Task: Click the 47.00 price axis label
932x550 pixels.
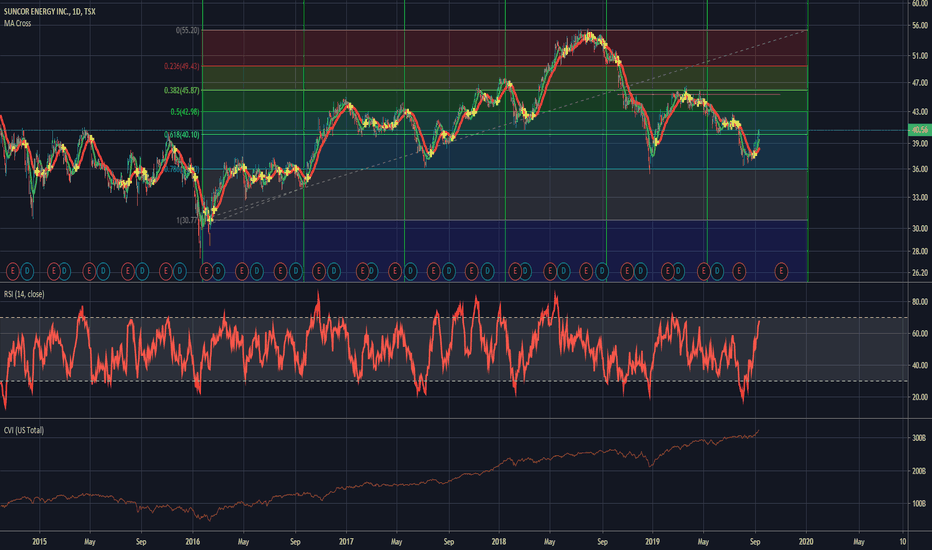Action: point(920,83)
